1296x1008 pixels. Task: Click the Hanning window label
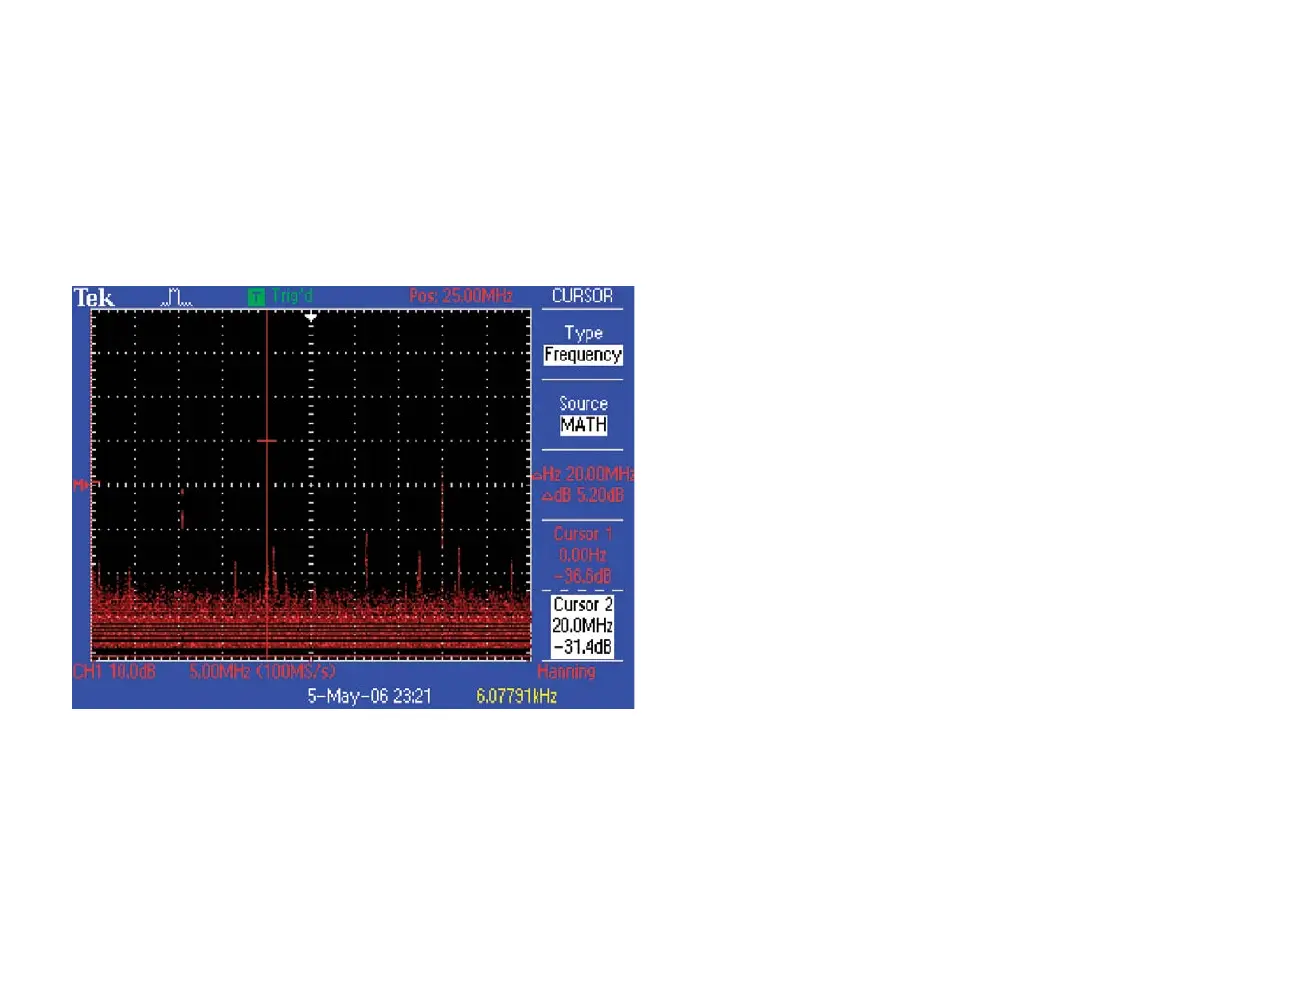pyautogui.click(x=566, y=672)
